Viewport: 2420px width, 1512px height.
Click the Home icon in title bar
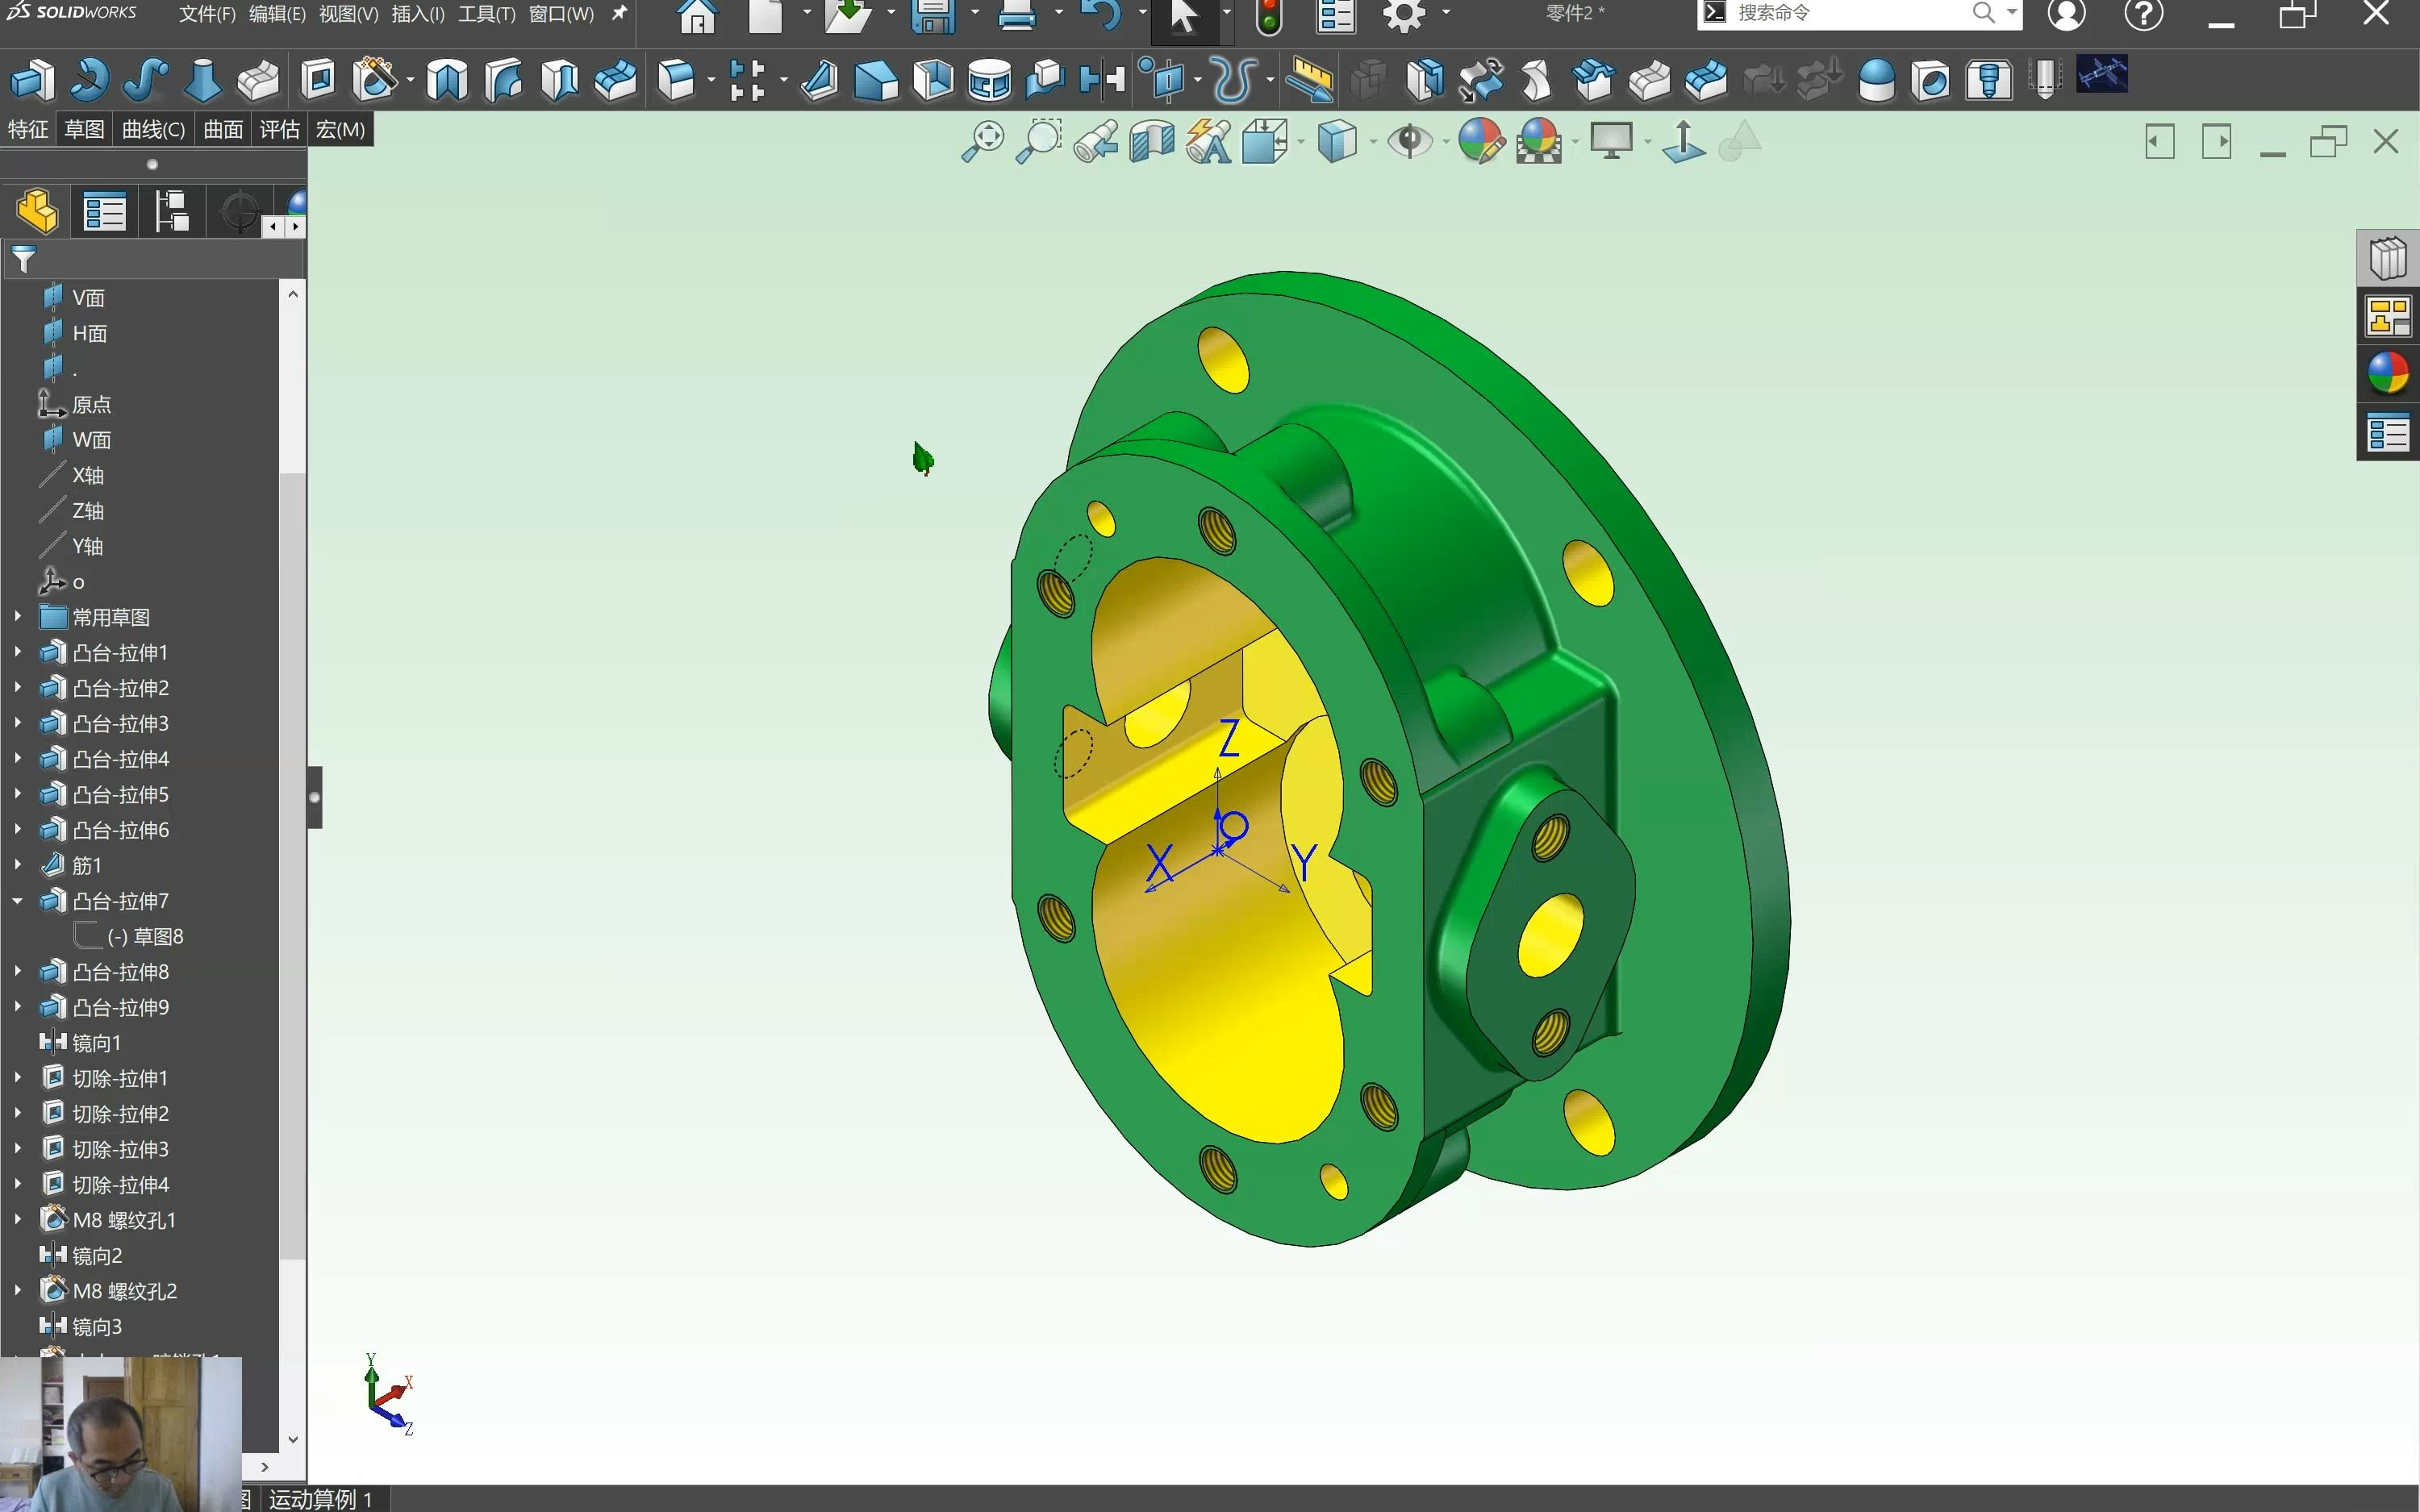pyautogui.click(x=697, y=17)
